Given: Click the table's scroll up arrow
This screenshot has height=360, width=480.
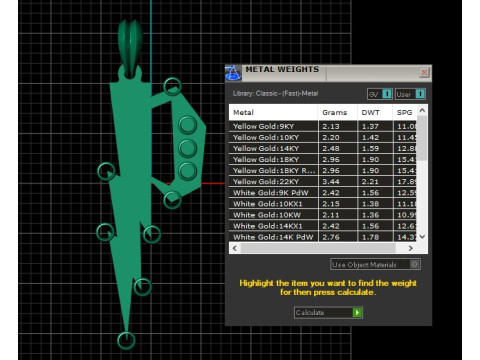Looking at the screenshot, I should pos(422,110).
